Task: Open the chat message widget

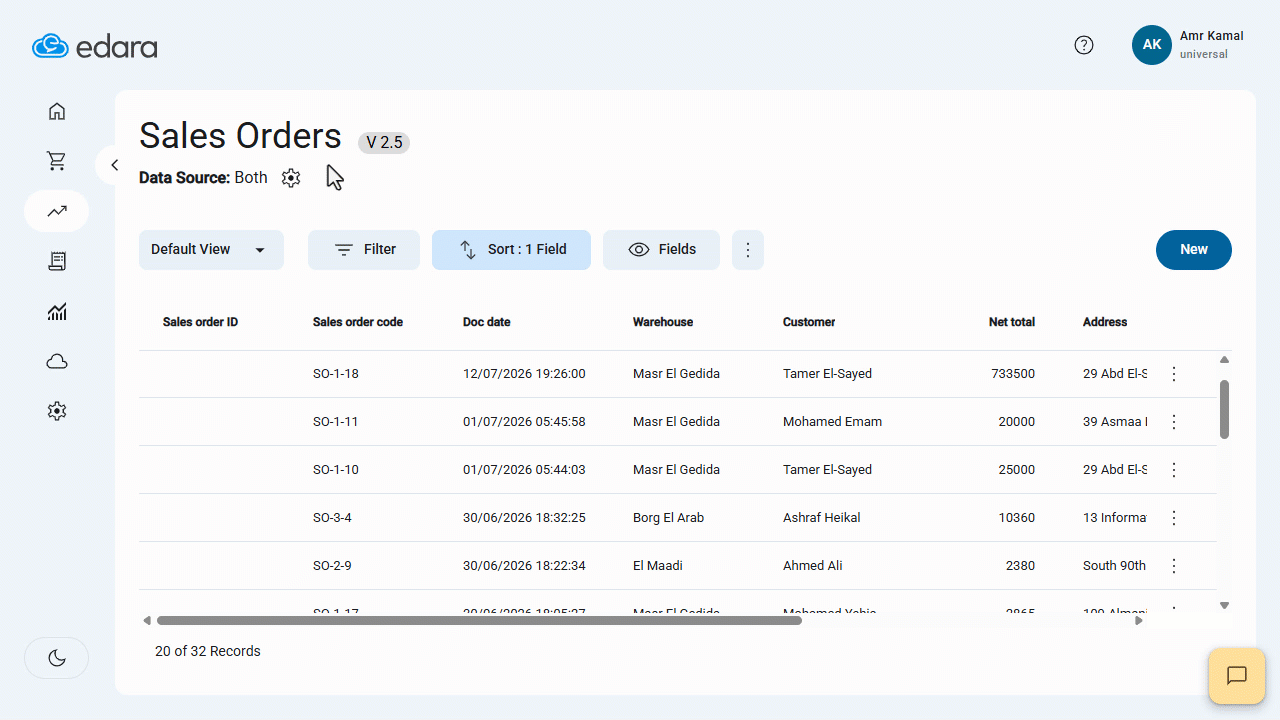Action: tap(1237, 676)
